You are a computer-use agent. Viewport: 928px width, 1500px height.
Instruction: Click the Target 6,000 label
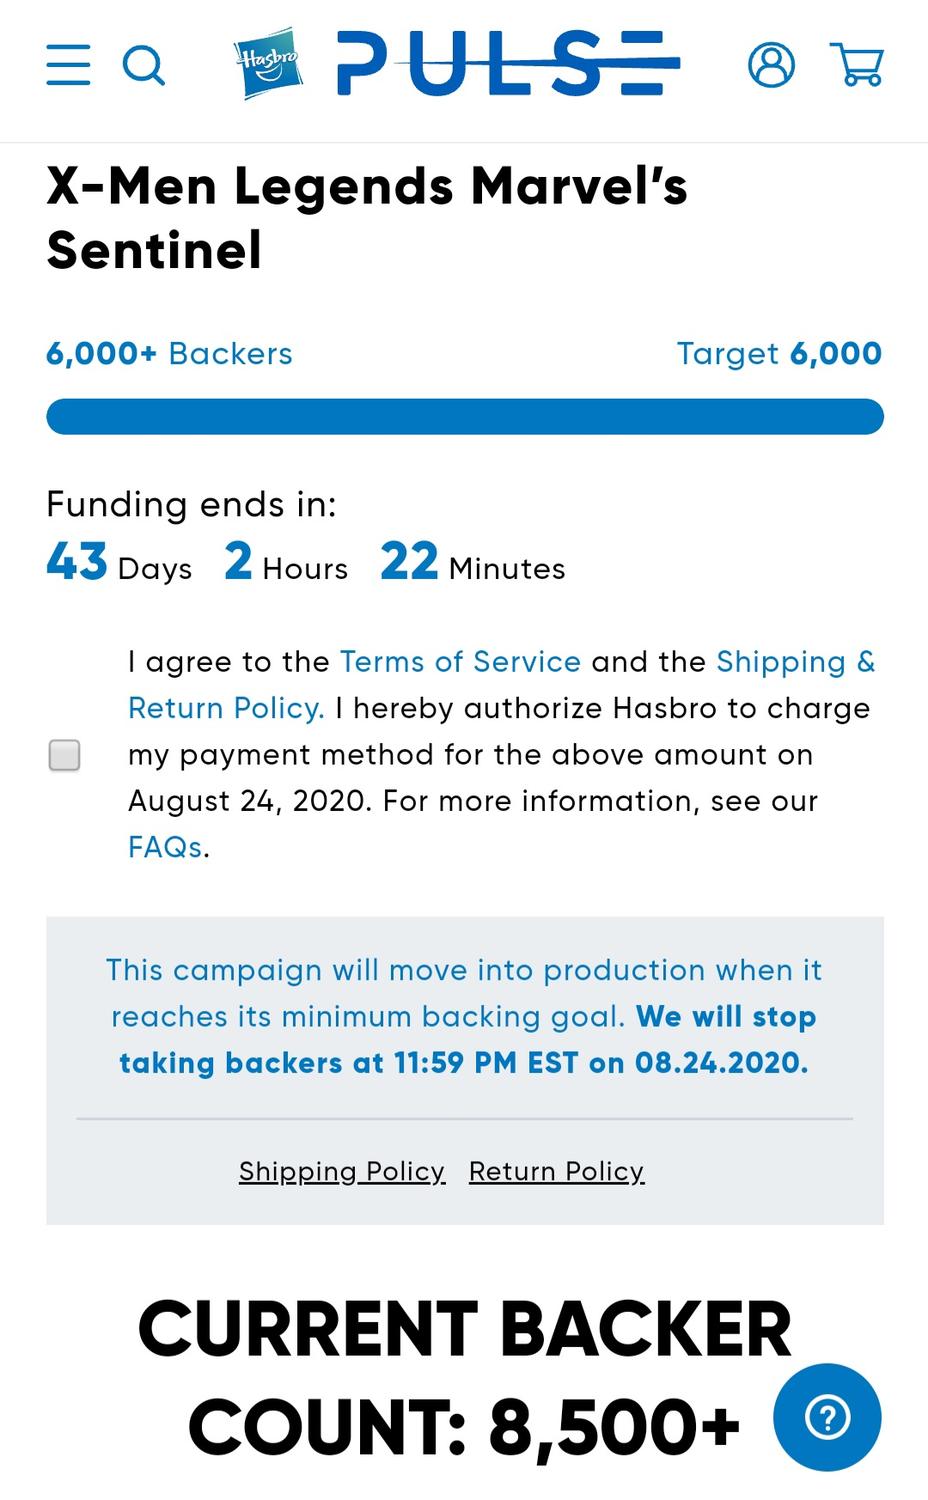779,353
